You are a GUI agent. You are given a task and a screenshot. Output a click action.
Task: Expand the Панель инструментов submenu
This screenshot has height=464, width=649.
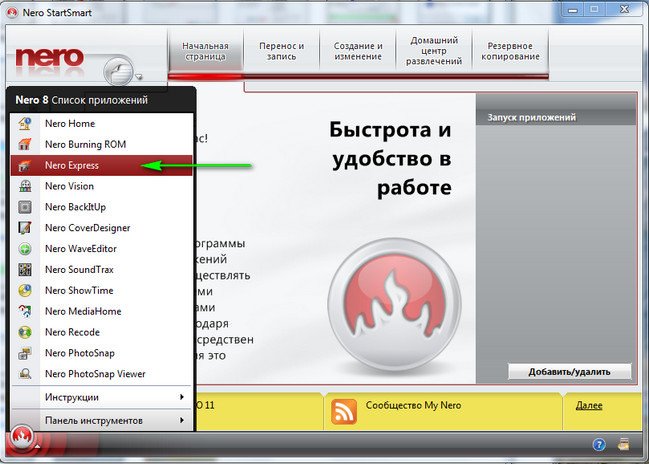click(101, 420)
